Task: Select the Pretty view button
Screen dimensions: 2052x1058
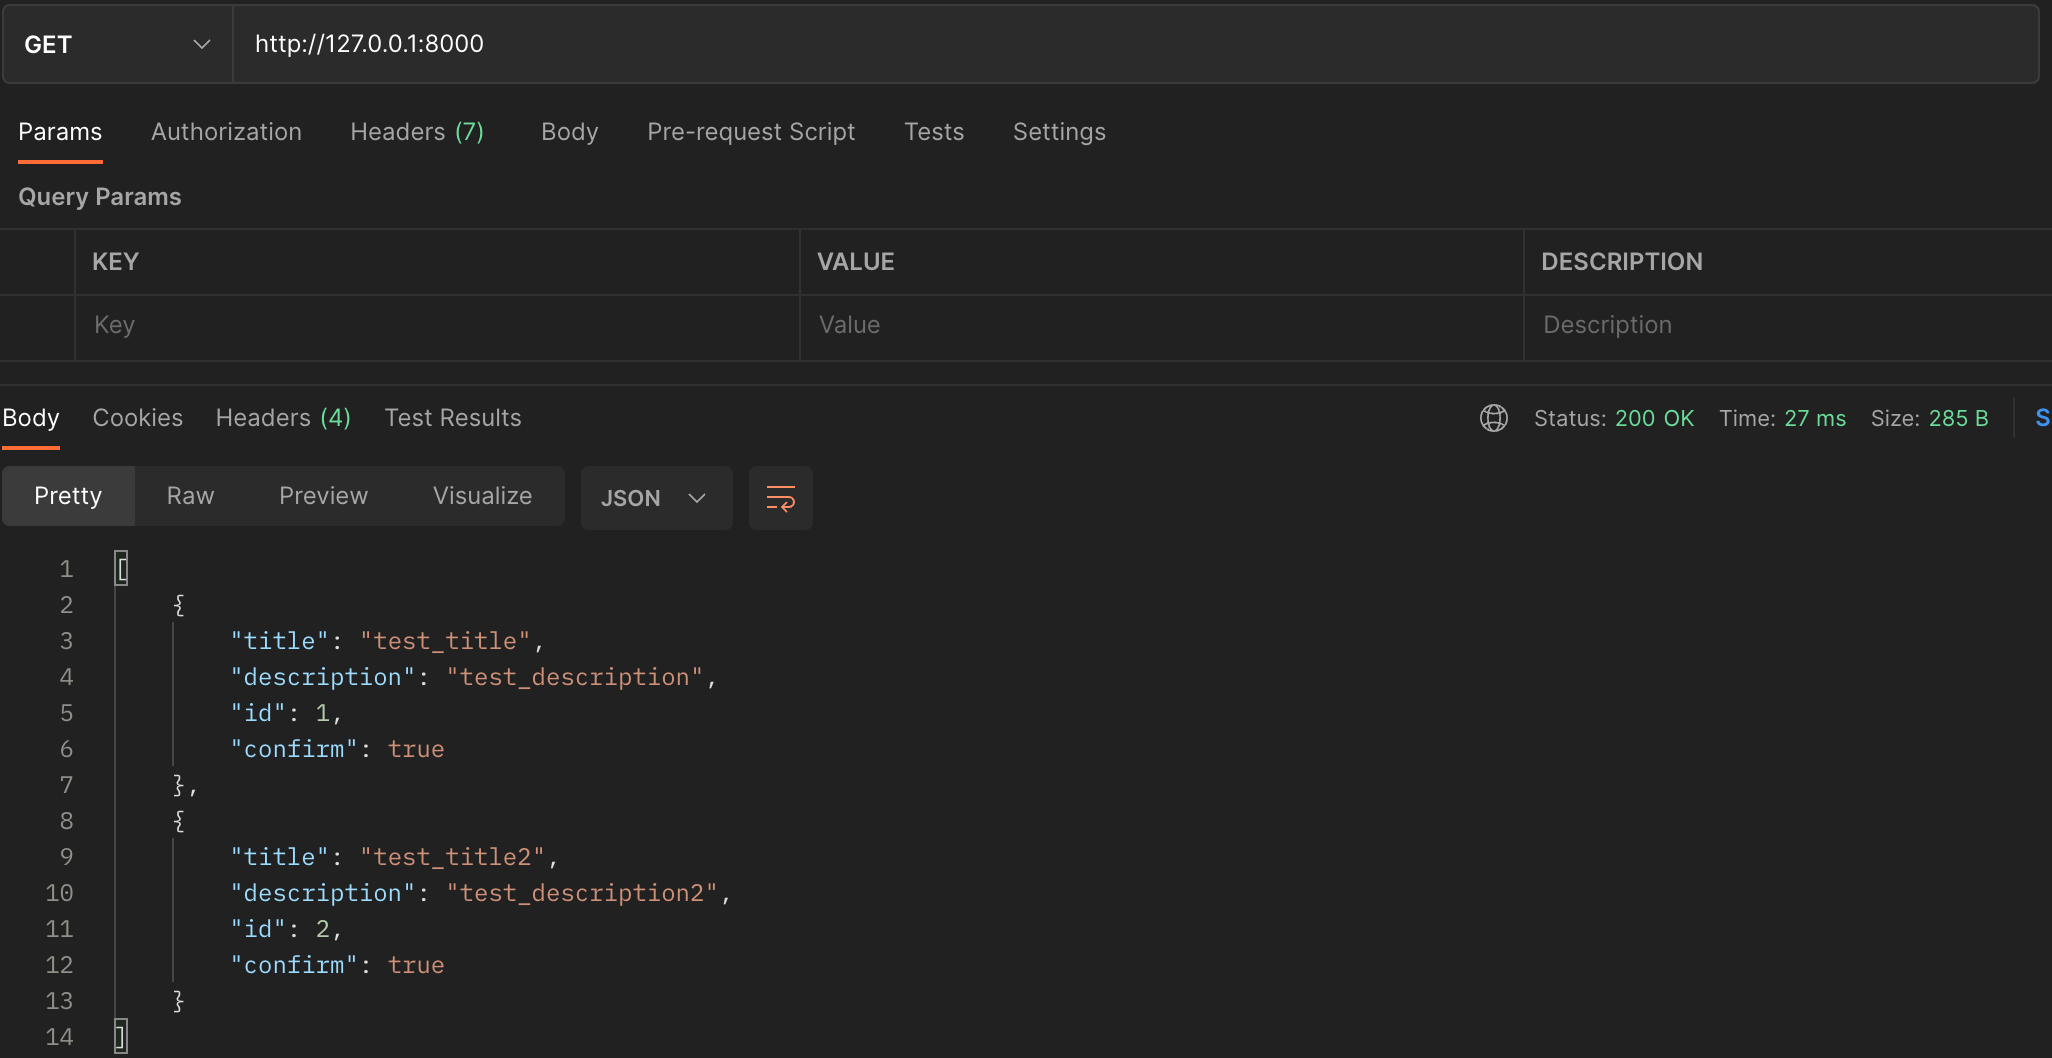Action: tap(68, 496)
